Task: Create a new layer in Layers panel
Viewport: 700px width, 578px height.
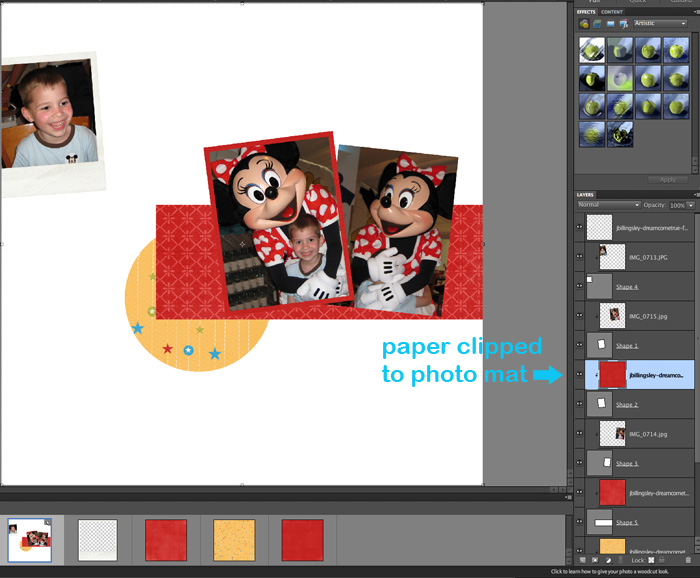Action: pos(583,560)
